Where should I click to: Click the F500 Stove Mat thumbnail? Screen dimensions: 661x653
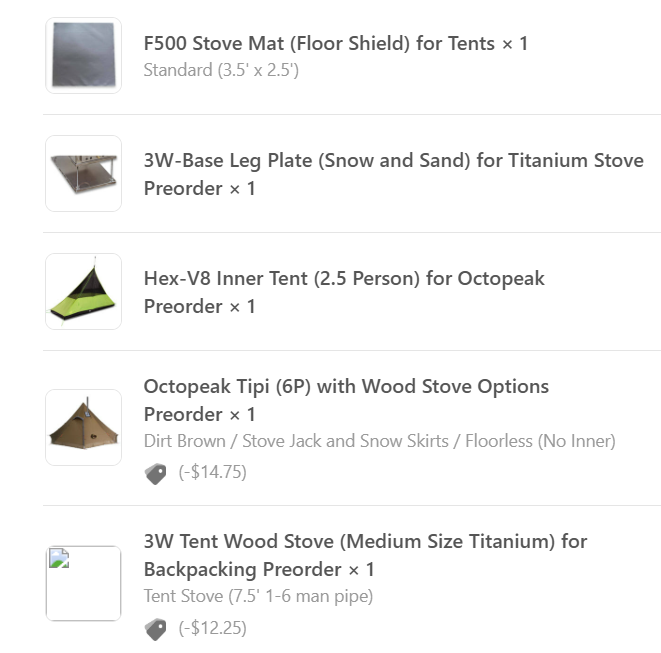pyautogui.click(x=83, y=55)
